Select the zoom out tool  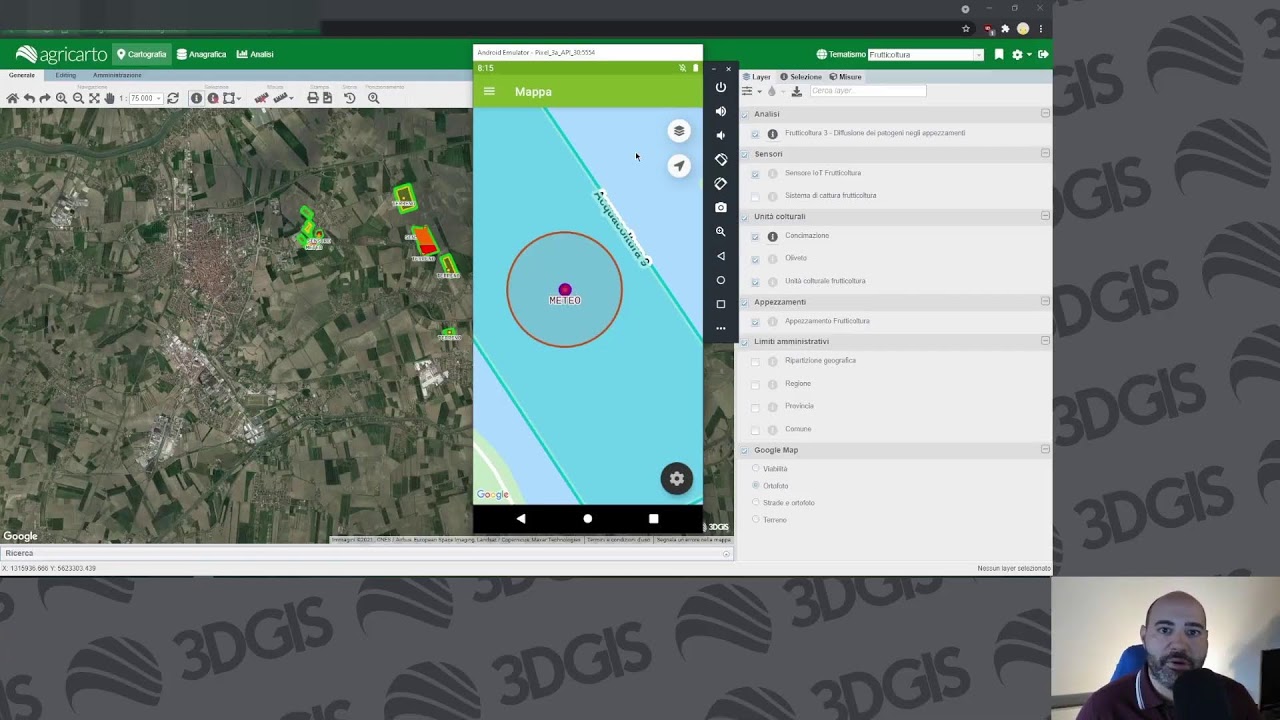tap(78, 98)
